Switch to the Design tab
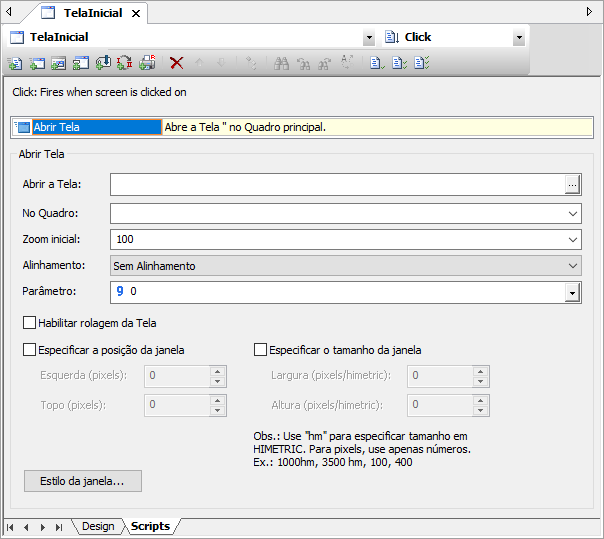Image resolution: width=604 pixels, height=539 pixels. [98, 526]
